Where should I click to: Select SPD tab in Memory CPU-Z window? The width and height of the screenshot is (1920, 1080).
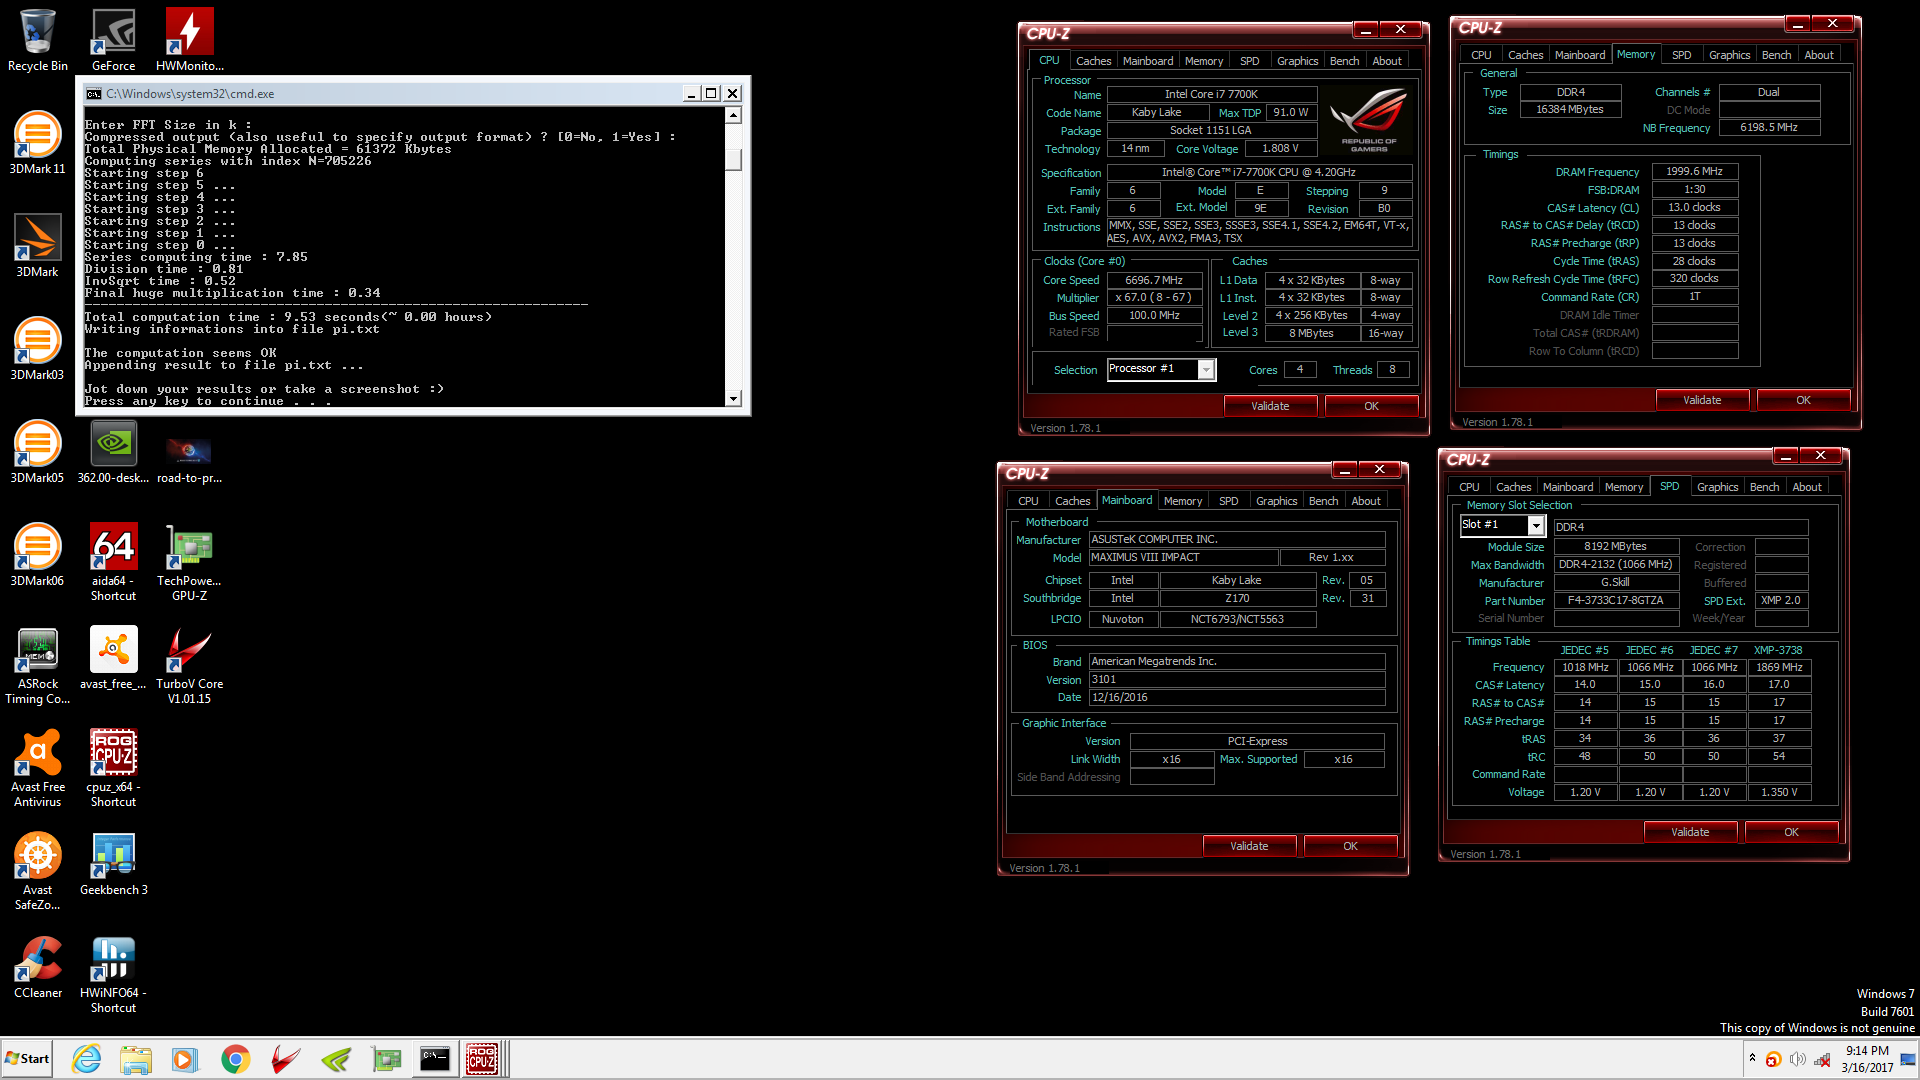click(1682, 55)
